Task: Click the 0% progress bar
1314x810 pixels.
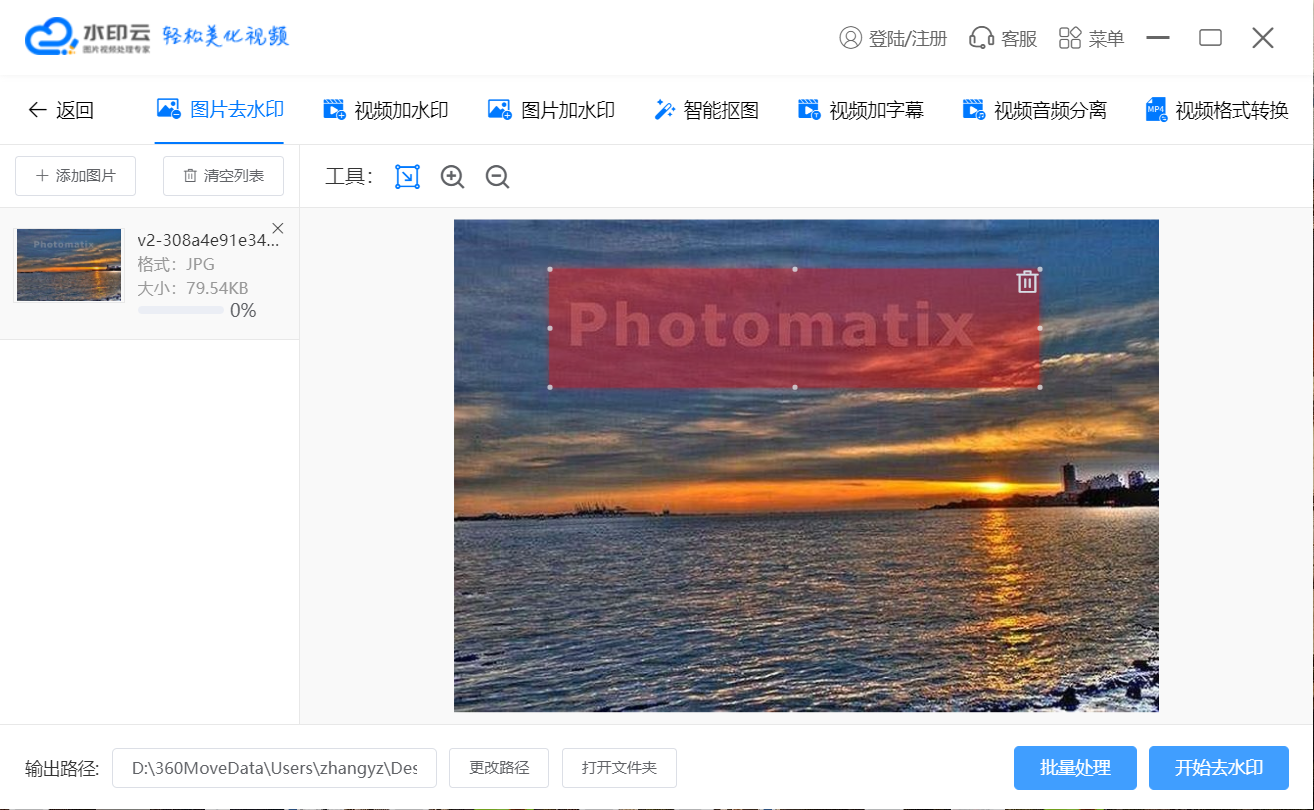Action: [x=181, y=311]
